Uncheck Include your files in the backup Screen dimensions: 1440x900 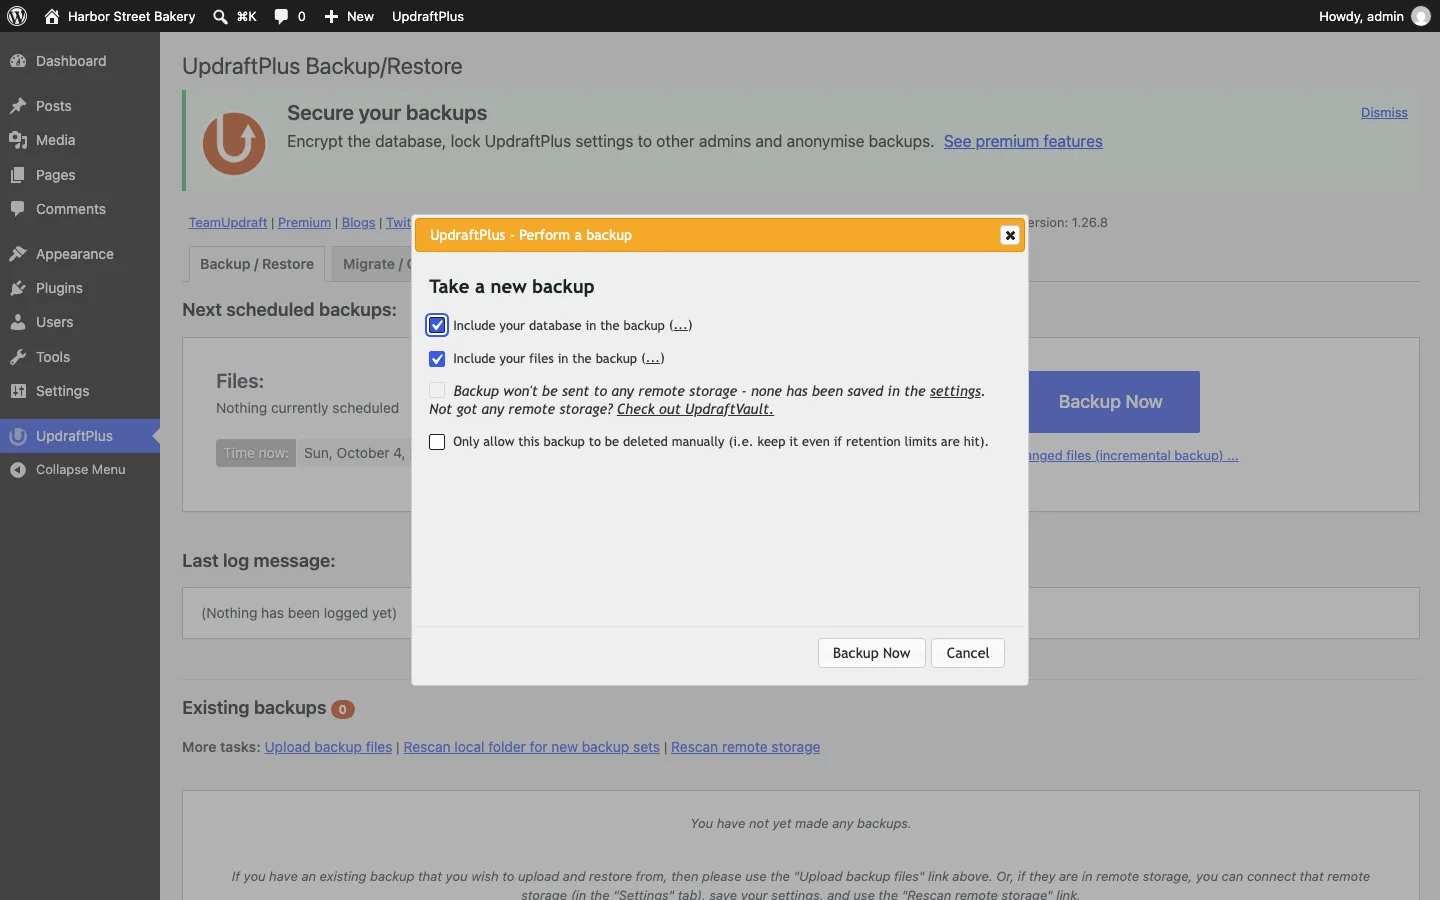point(437,358)
